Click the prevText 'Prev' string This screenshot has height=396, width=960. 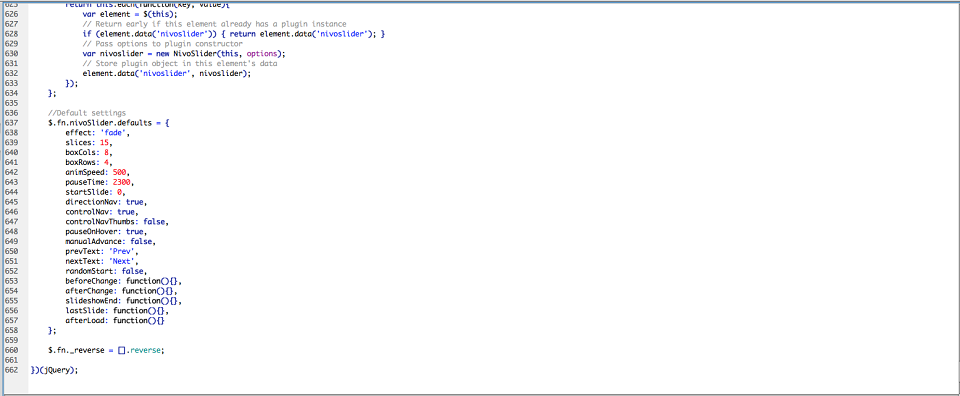click(123, 252)
